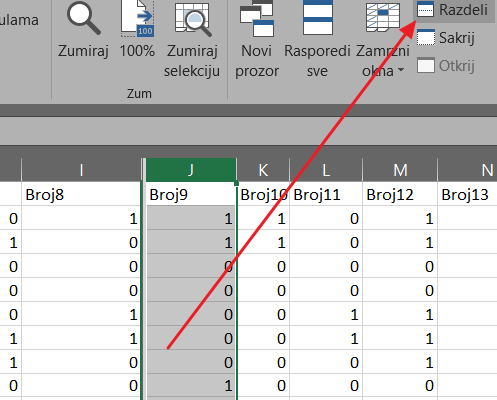Image resolution: width=497 pixels, height=400 pixels.
Task: Select column J header
Action: (x=191, y=170)
